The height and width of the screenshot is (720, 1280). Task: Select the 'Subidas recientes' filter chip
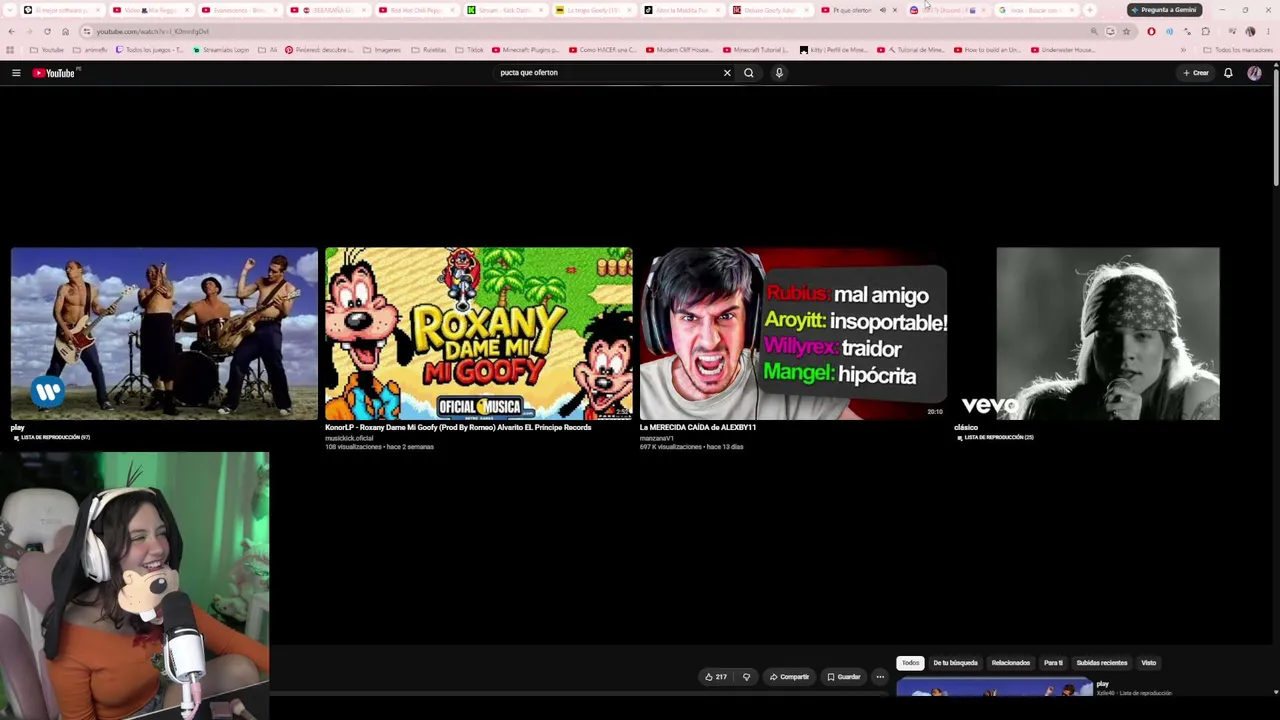(x=1101, y=663)
